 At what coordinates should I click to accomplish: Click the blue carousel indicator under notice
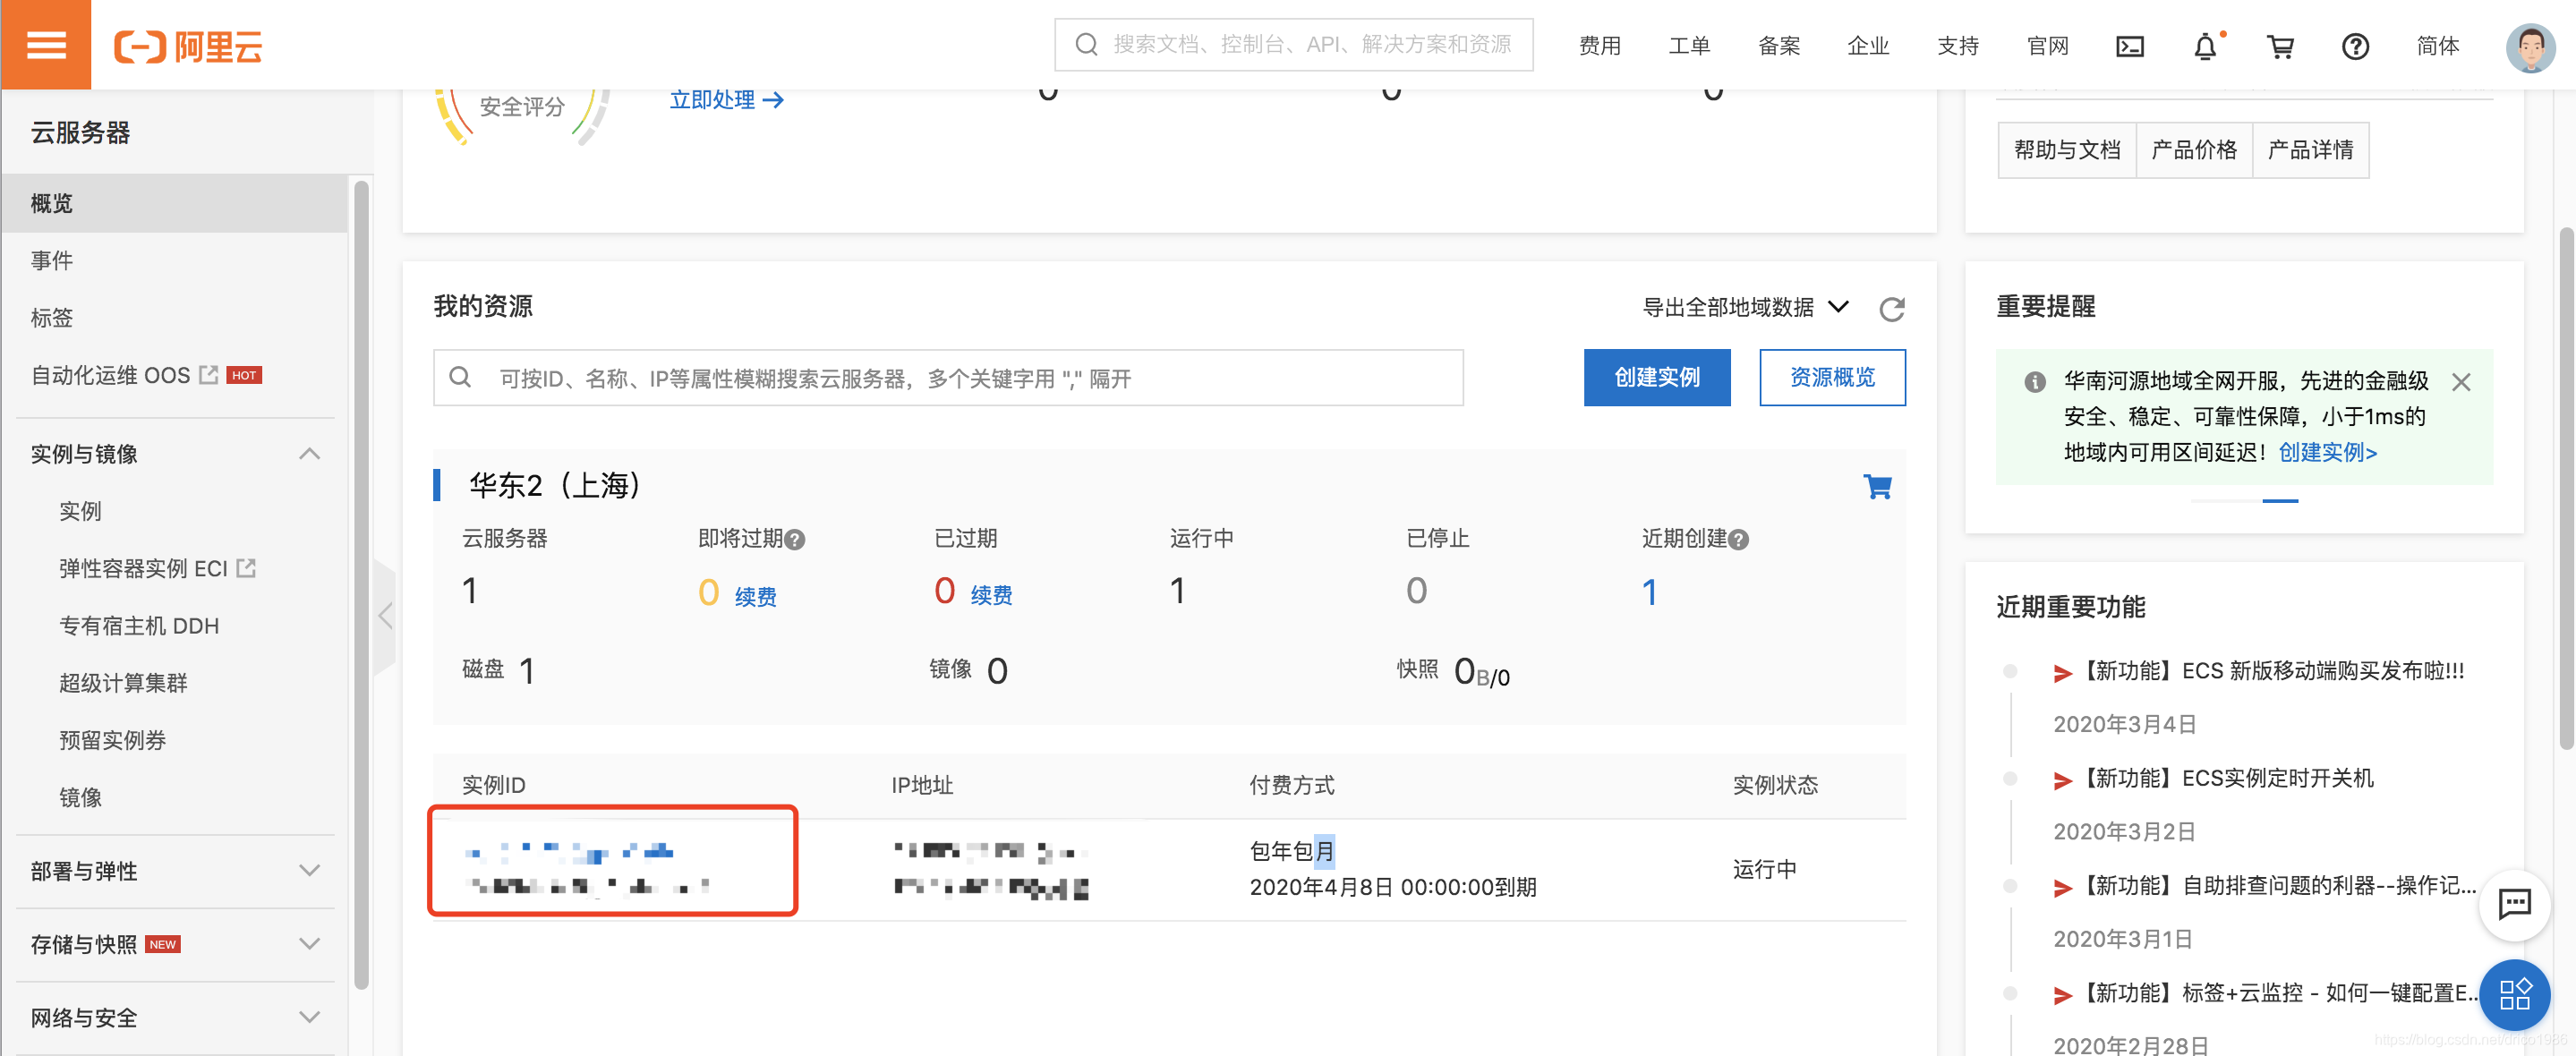coord(2280,501)
